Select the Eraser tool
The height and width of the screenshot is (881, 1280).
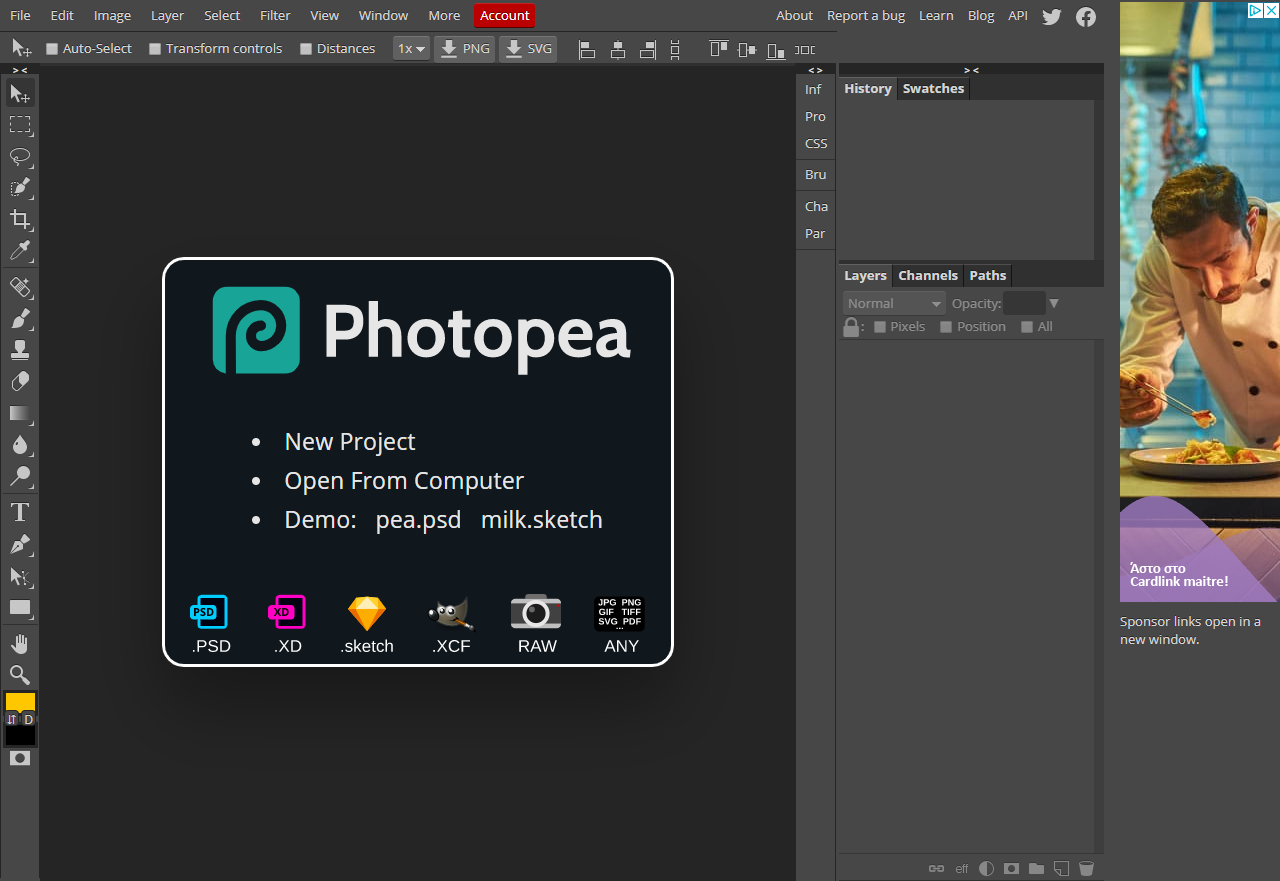tap(20, 381)
